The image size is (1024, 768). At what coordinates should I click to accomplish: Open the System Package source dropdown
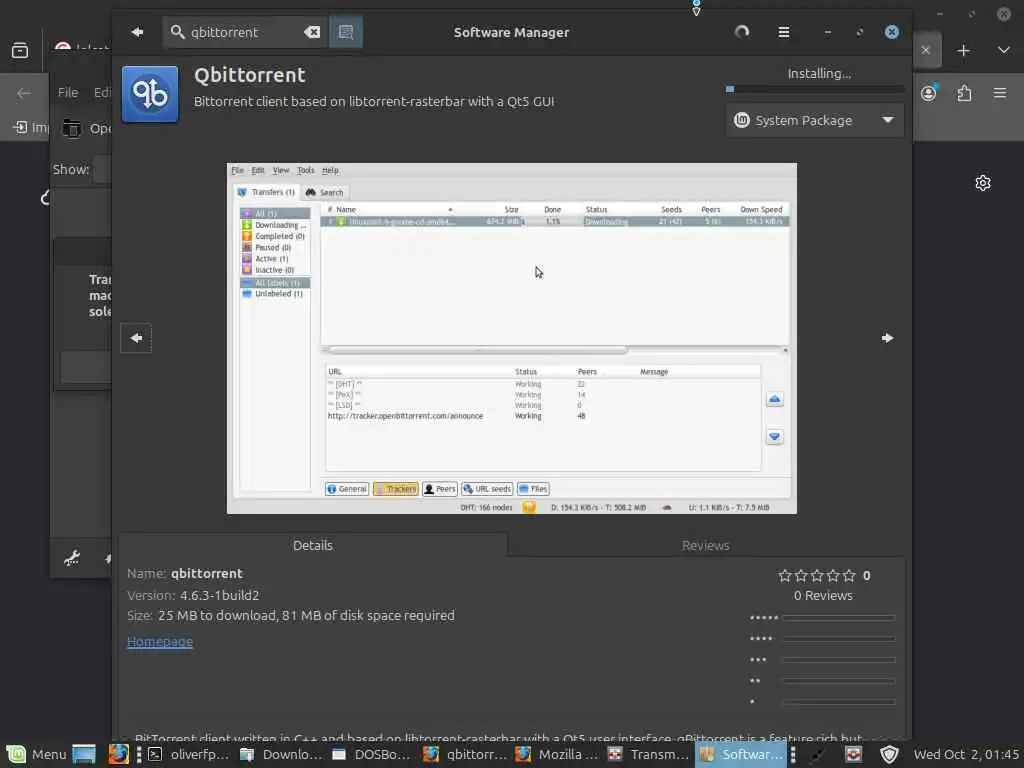[815, 120]
